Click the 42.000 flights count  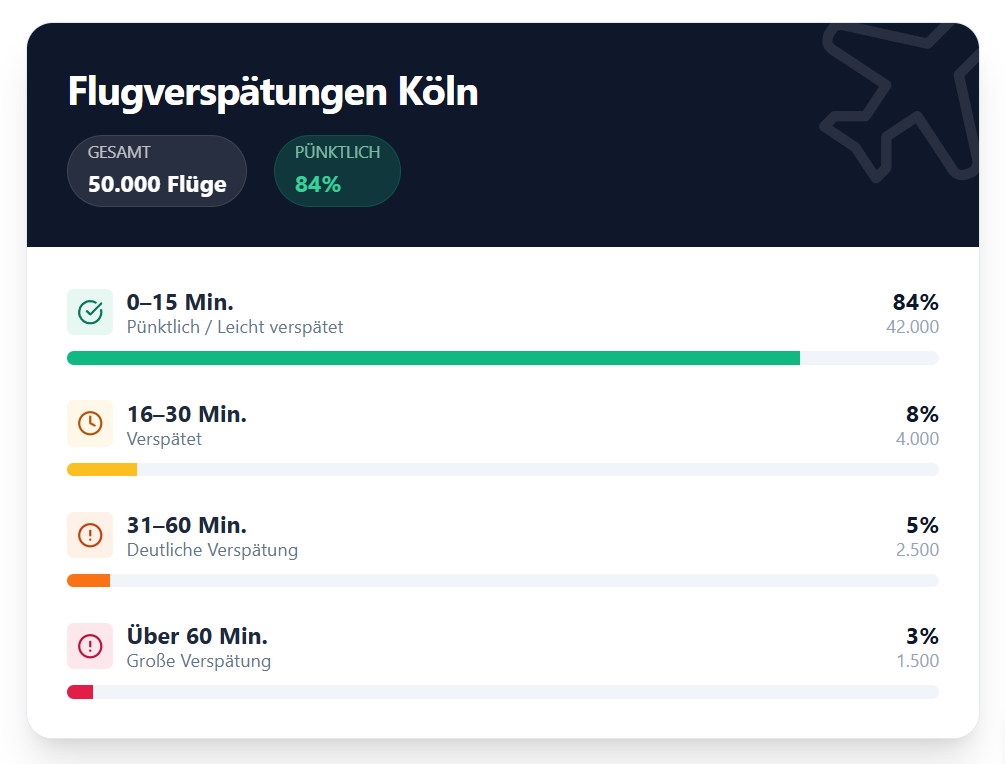[912, 327]
